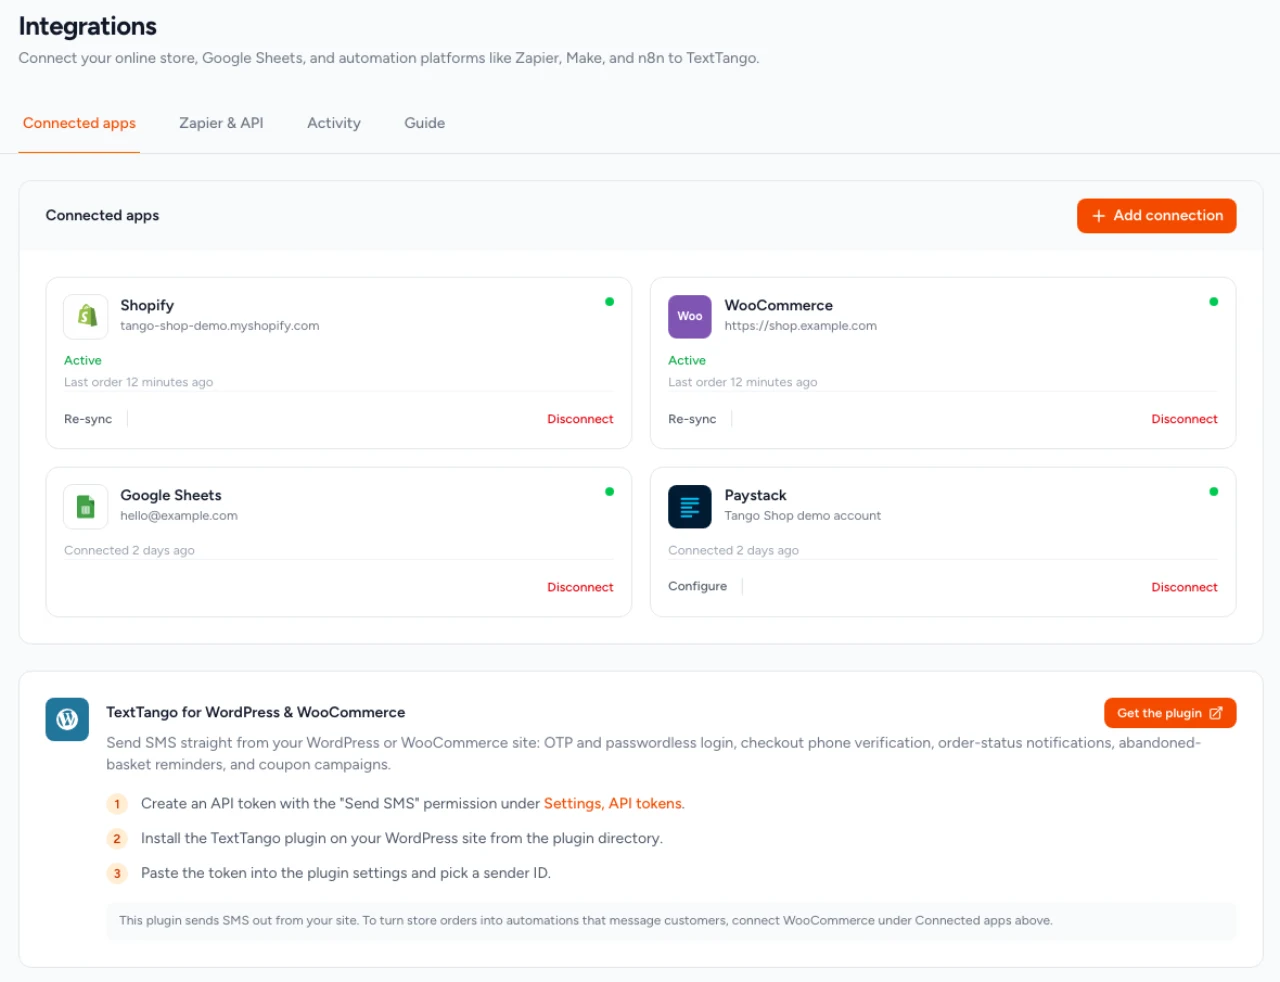Disconnect Google Sheets
This screenshot has height=982, width=1280.
(580, 587)
